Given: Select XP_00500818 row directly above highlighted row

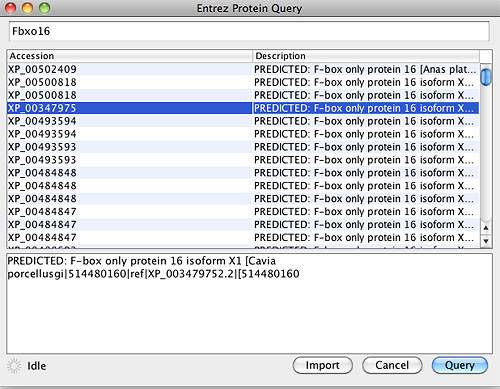Looking at the screenshot, I should (243, 95).
